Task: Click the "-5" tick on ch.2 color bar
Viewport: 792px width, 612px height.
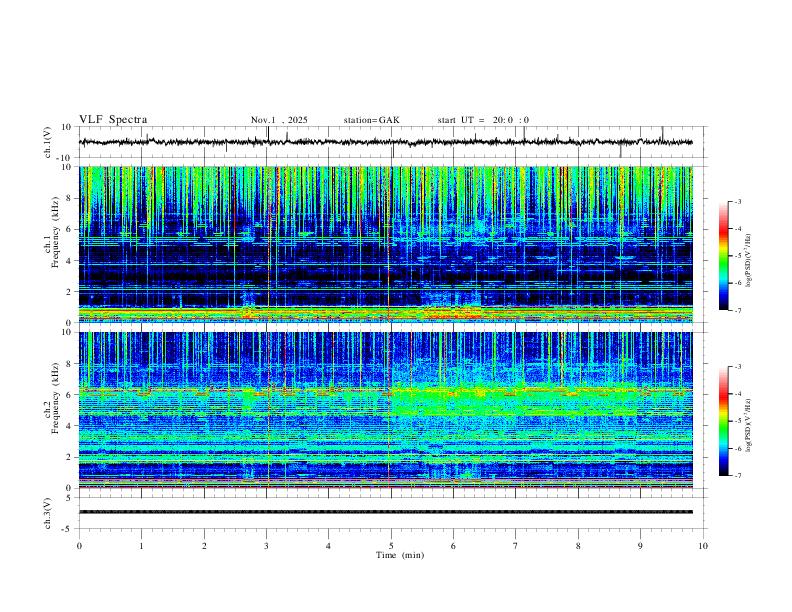Action: pos(738,421)
